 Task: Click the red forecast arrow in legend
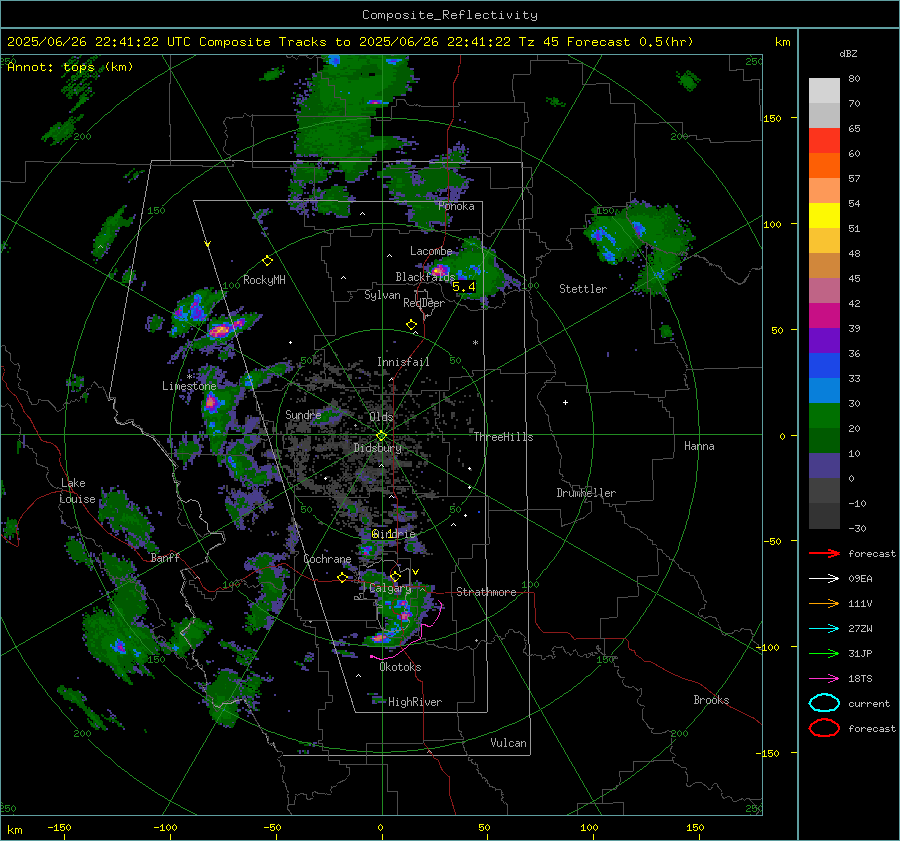tap(824, 553)
